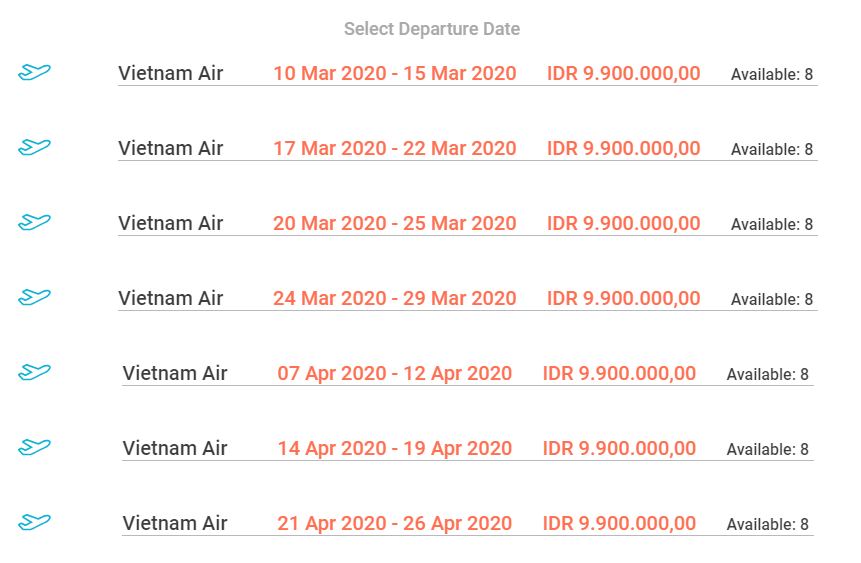This screenshot has height=563, width=861.
Task: Click the Vietnam Air label in the 07 Apr row
Action: 175,373
